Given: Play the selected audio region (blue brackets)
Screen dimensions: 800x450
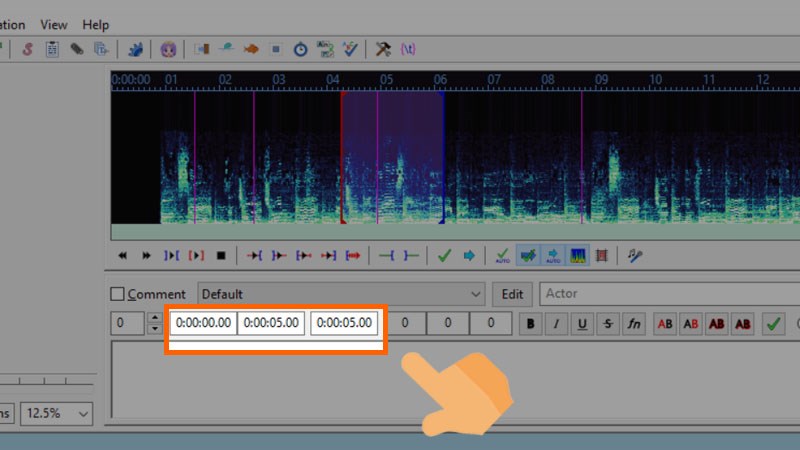Looking at the screenshot, I should pyautogui.click(x=171, y=256).
